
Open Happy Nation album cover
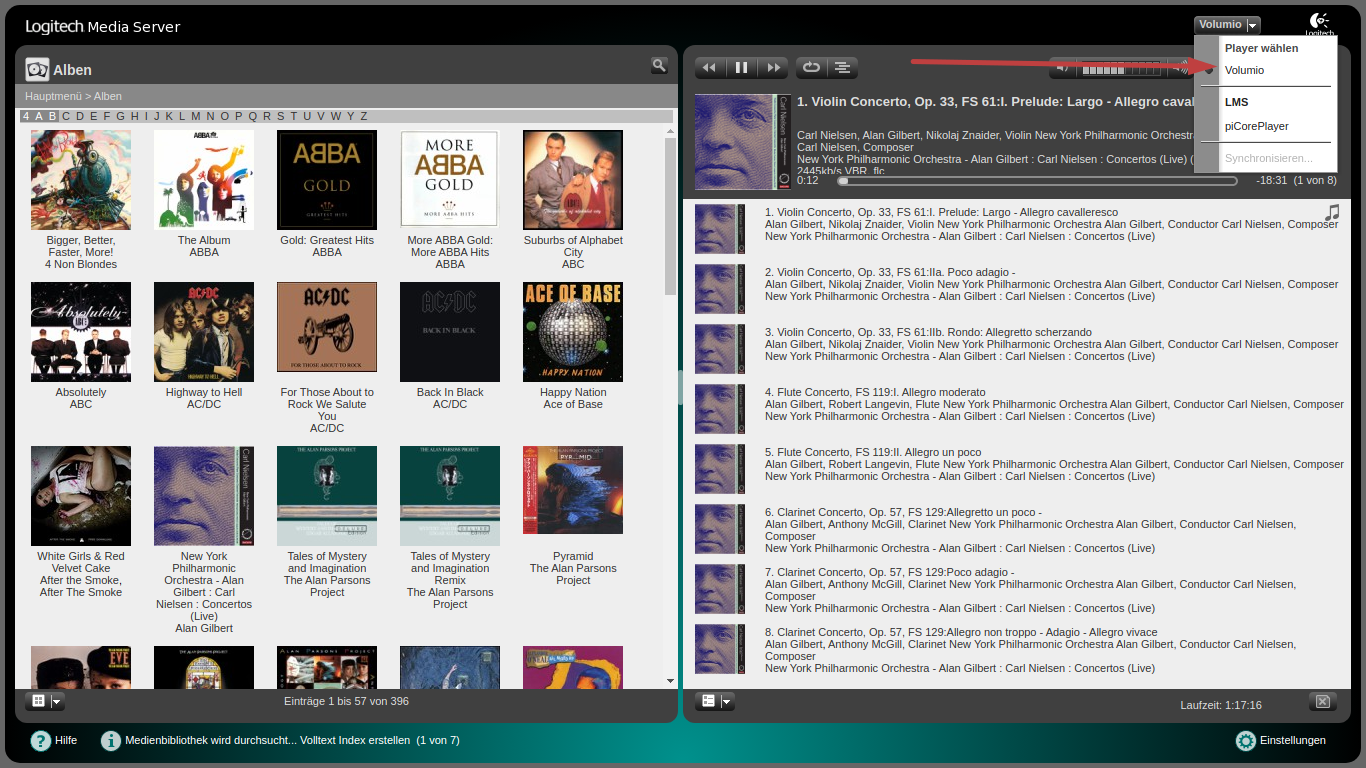(573, 332)
